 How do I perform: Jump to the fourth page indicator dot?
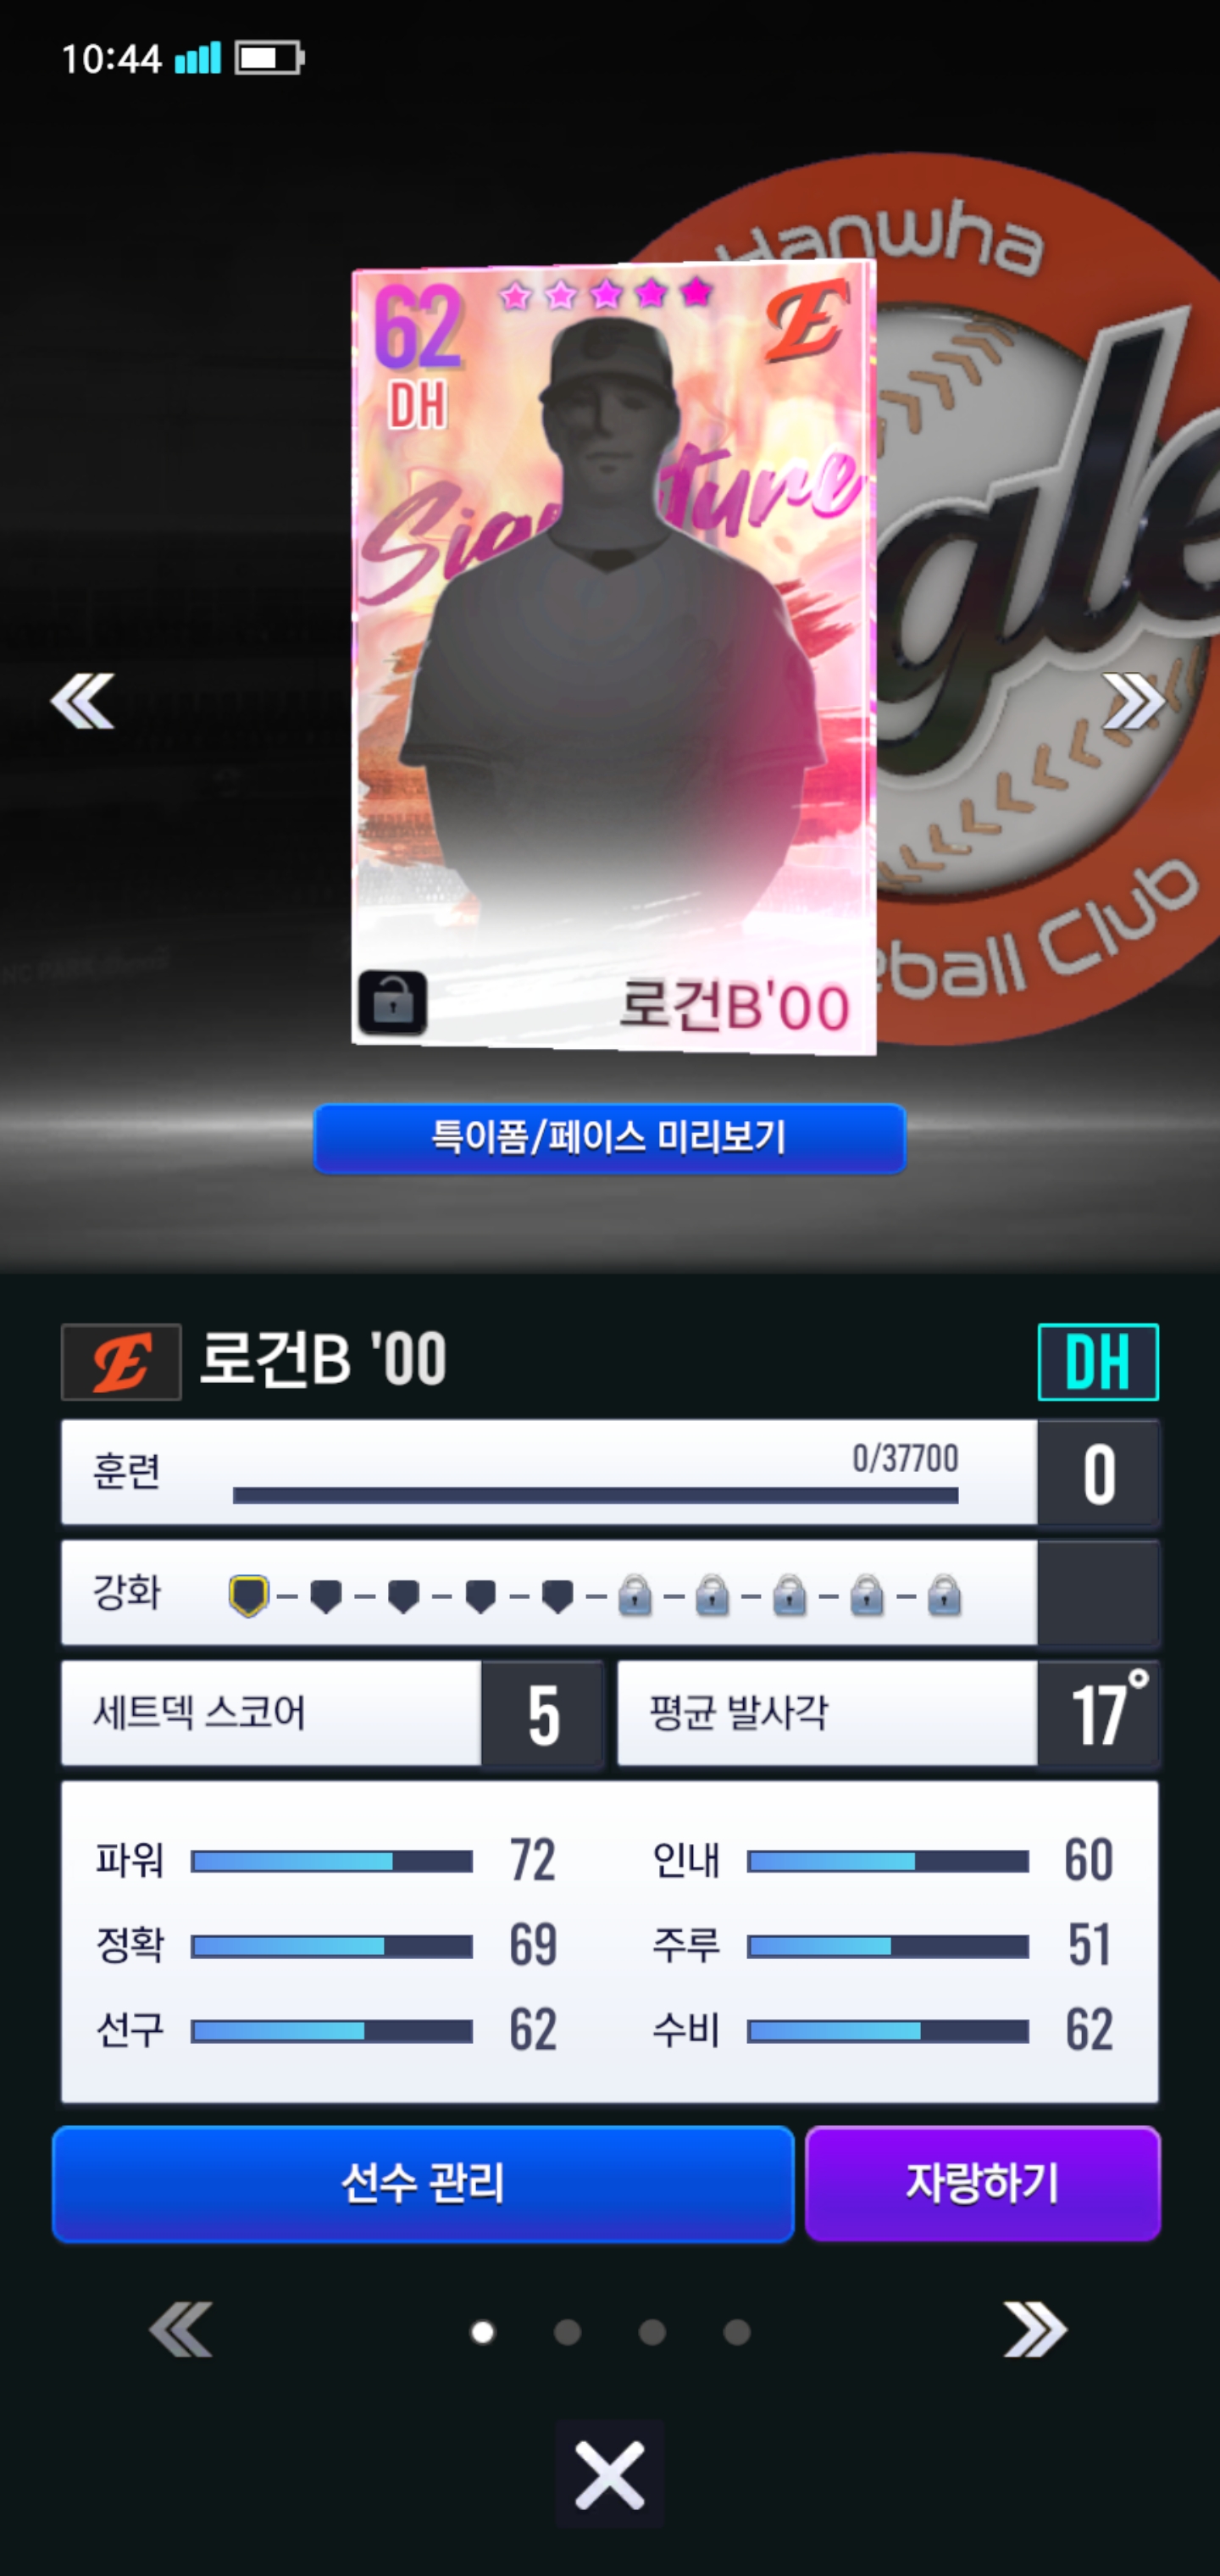[x=737, y=2332]
